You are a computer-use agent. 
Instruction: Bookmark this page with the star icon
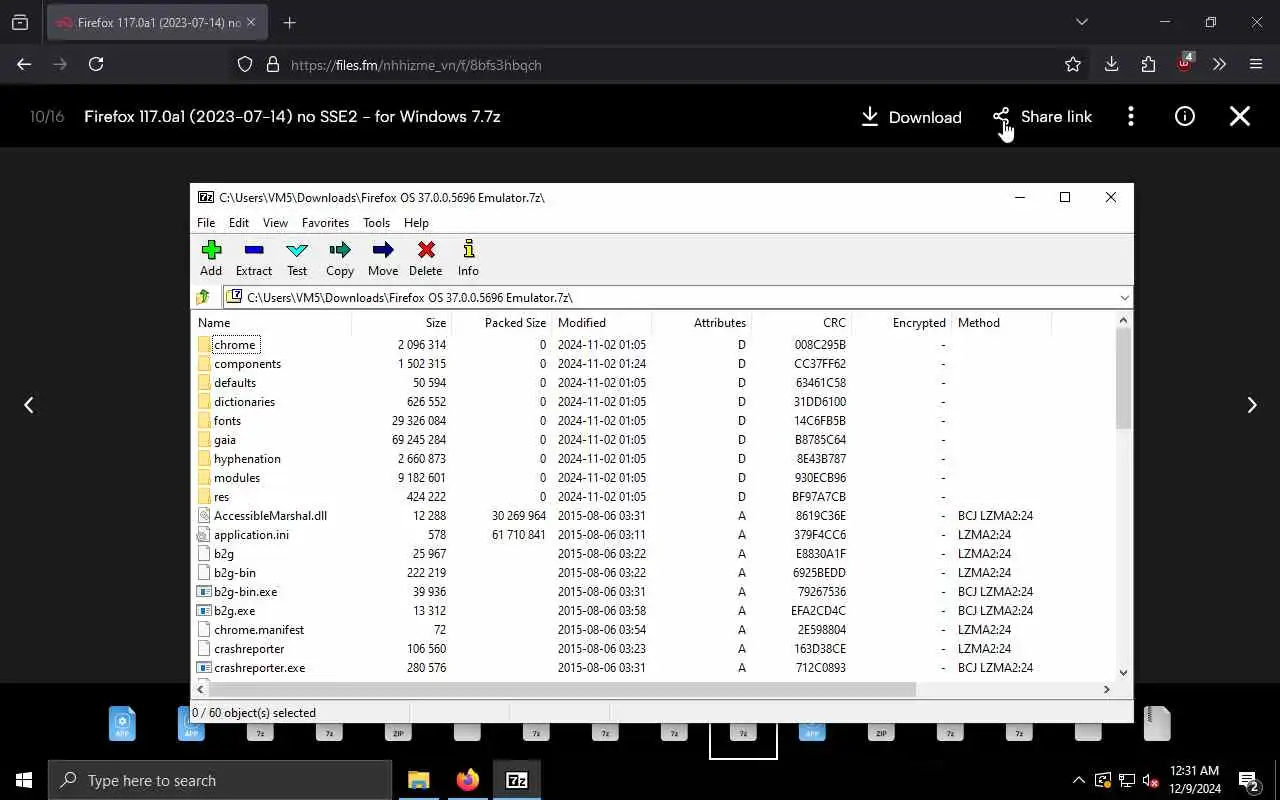[1073, 64]
